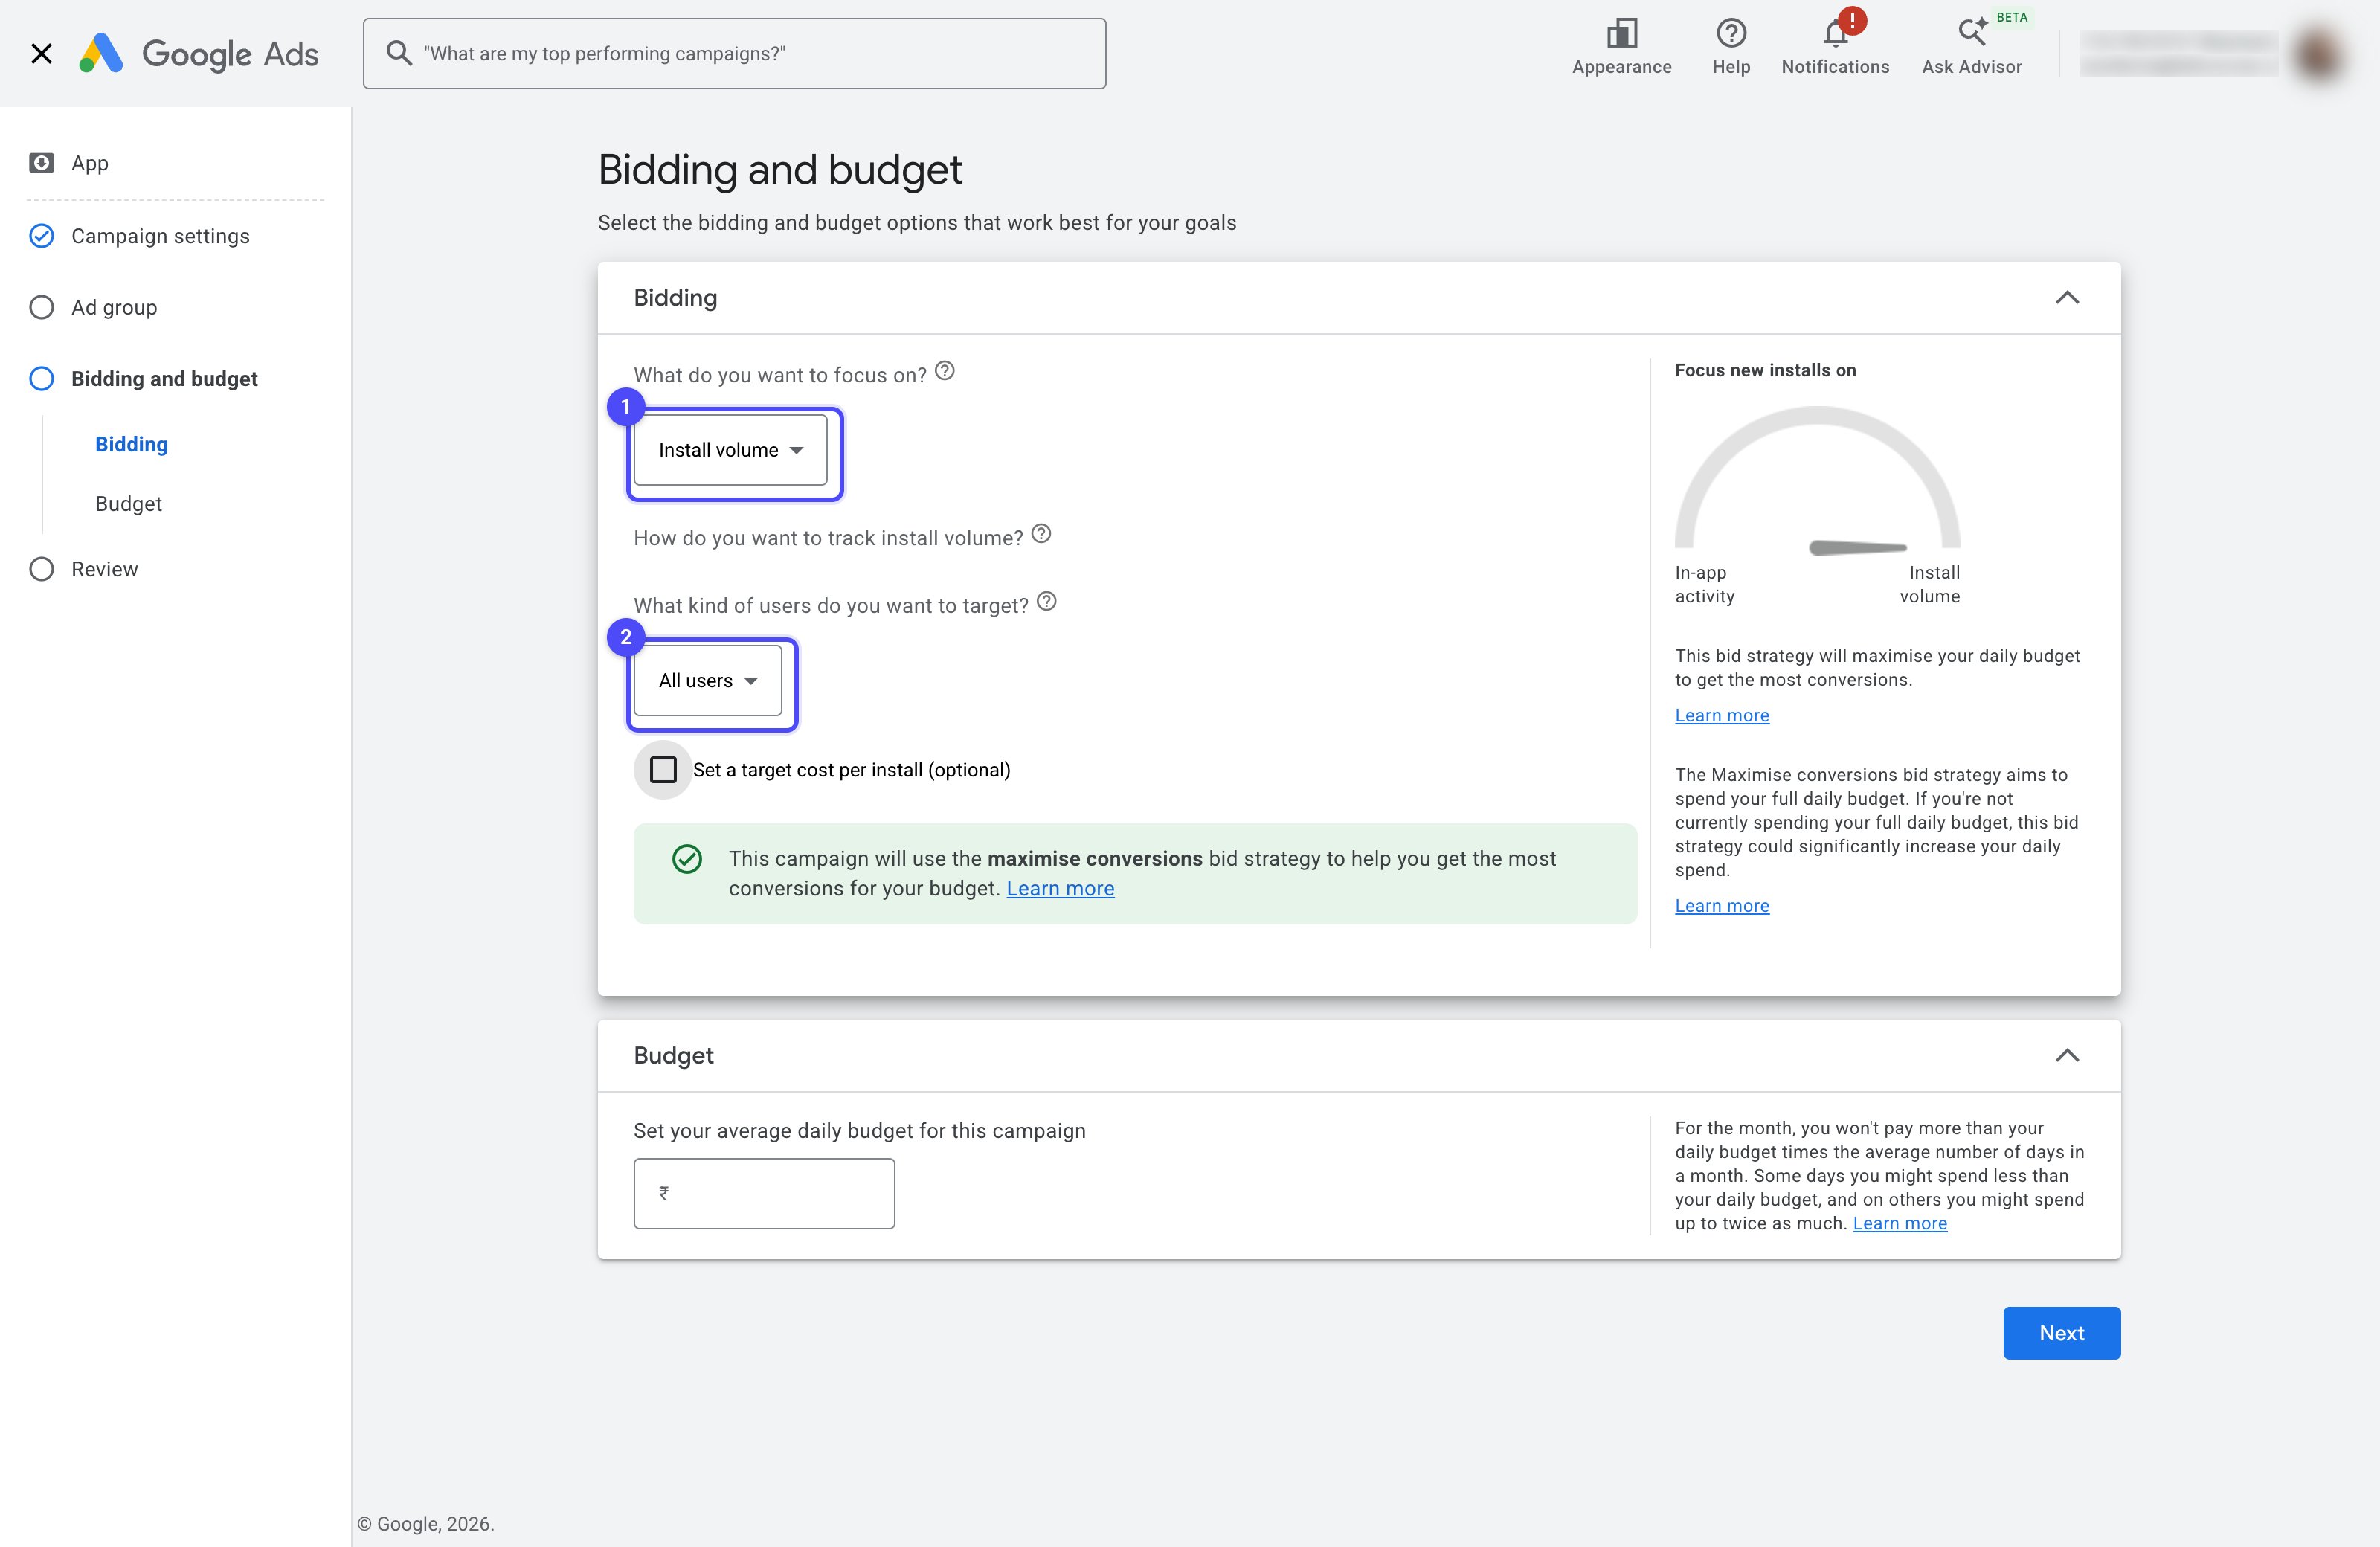Click the green checkmark in bid strategy notice
Screen dimensions: 2380x1547
(687, 859)
